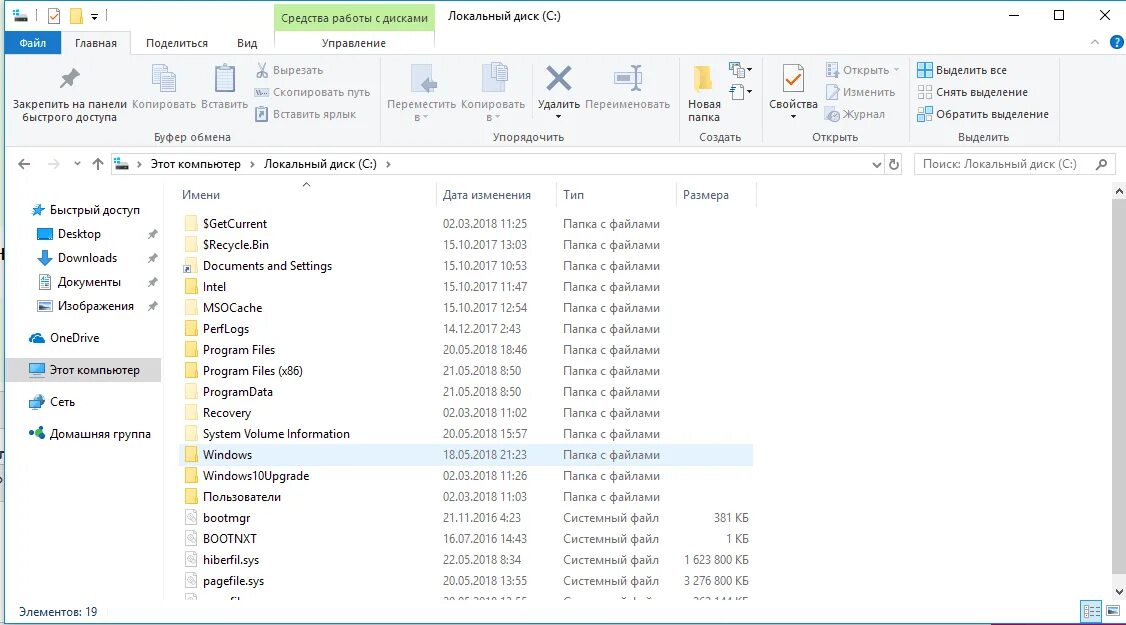Click Выделить все in ribbon
Screen dimensions: 1126x625
(x=962, y=70)
